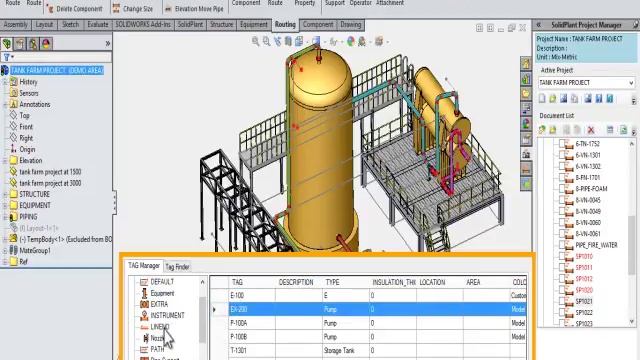This screenshot has width=640, height=360.
Task: Click the yellow folder icon in Document List toolbar
Action: pyautogui.click(x=553, y=130)
